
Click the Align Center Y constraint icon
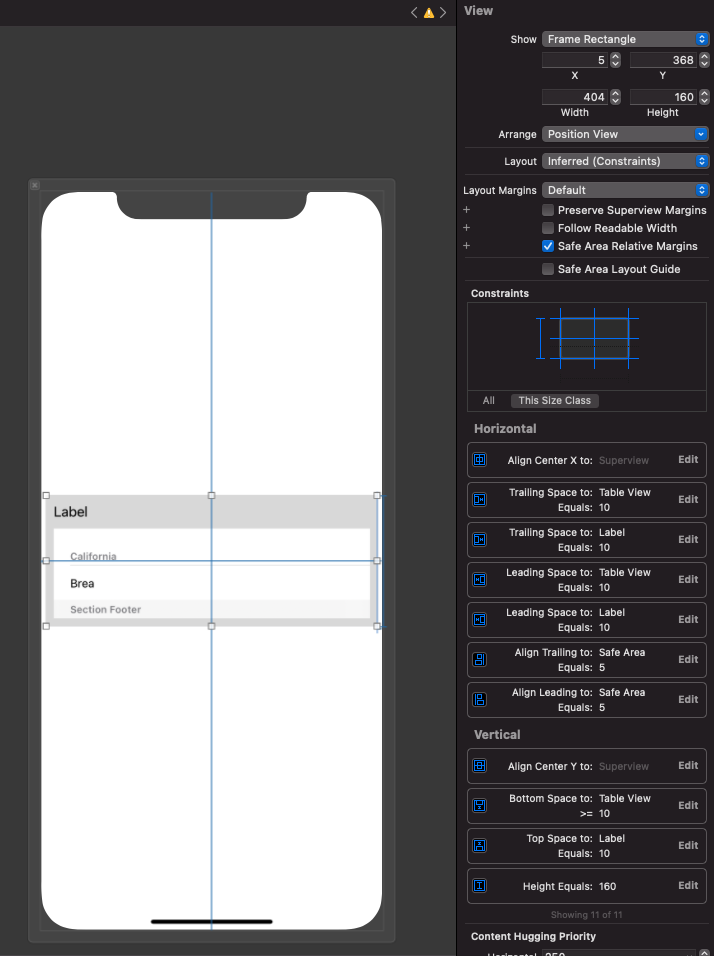click(x=480, y=766)
